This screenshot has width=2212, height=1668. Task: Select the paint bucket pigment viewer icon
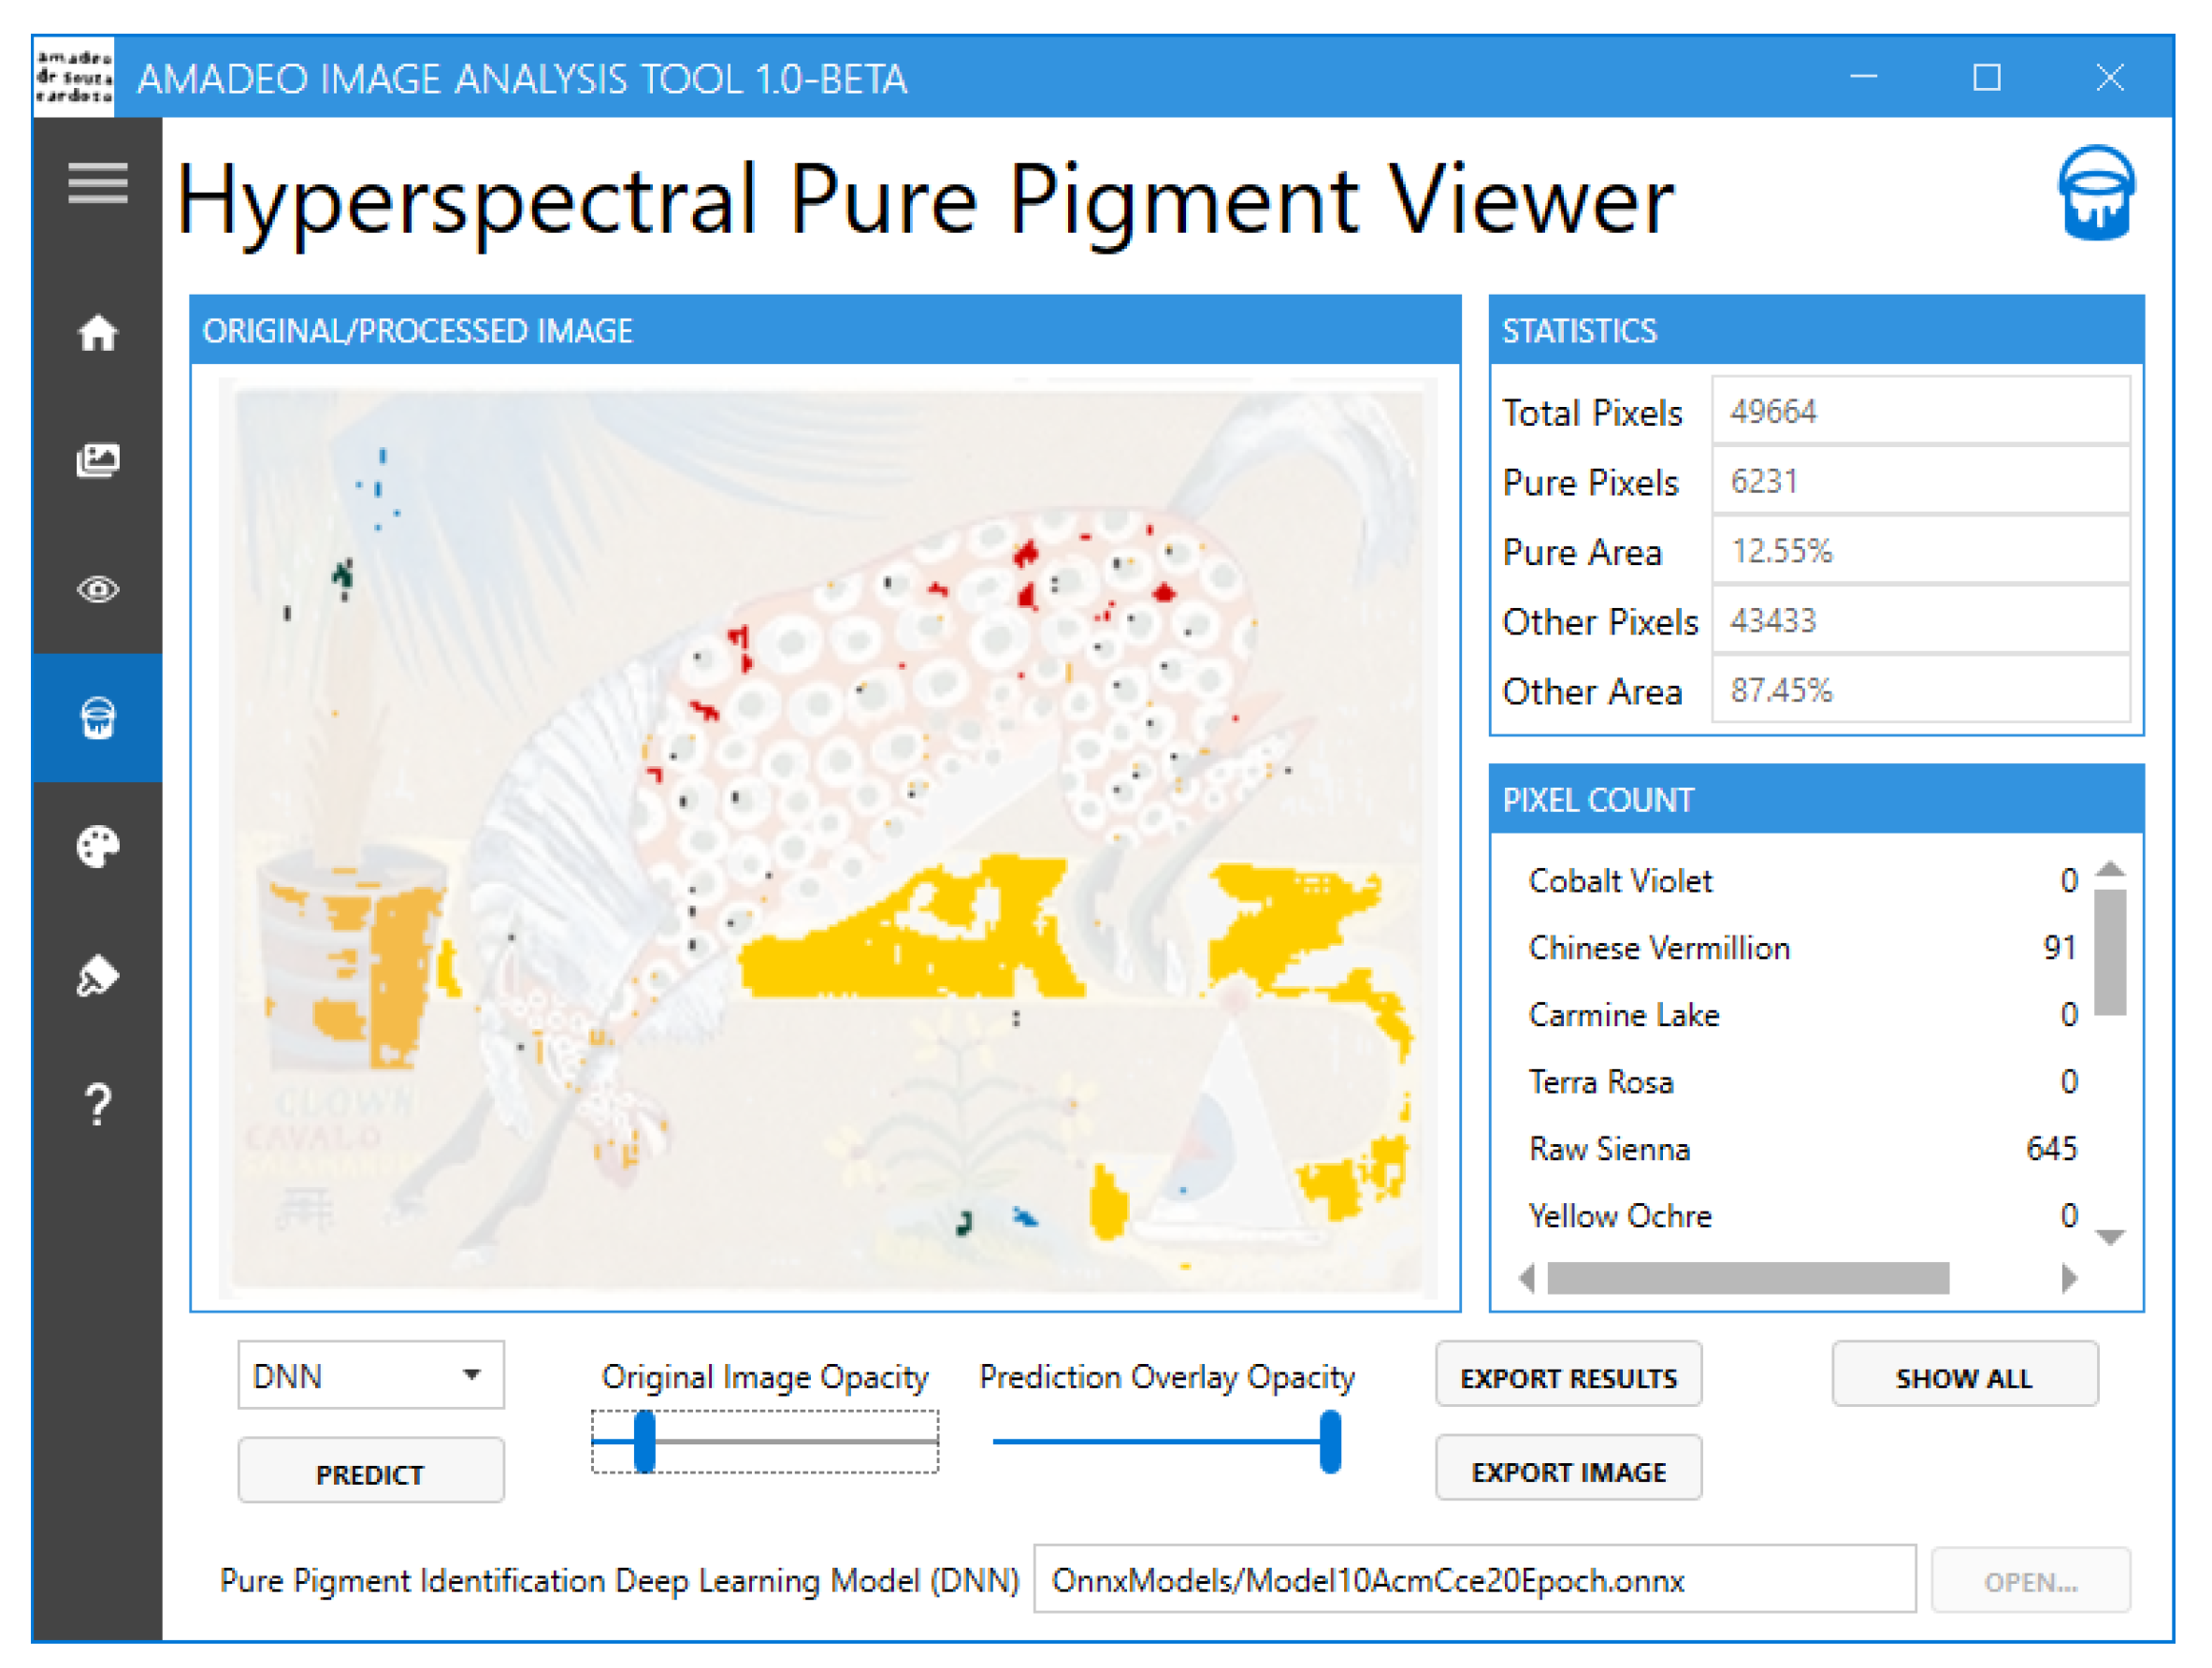97,718
